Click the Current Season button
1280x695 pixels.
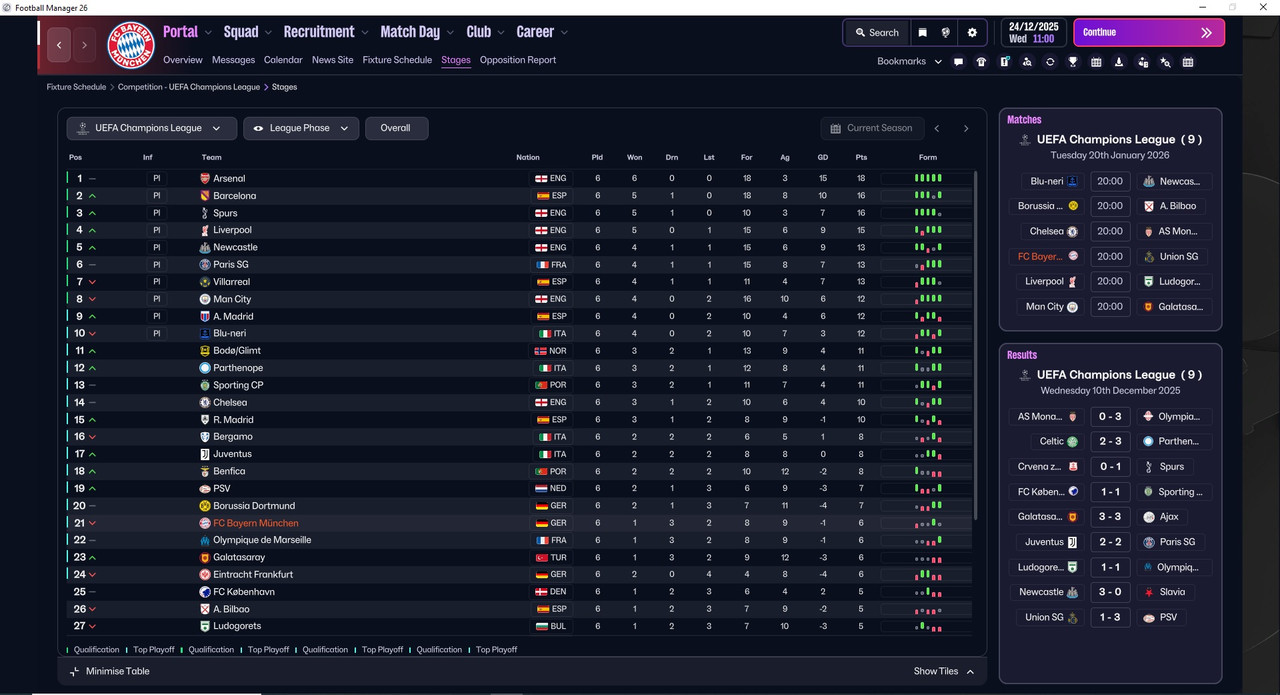(870, 128)
